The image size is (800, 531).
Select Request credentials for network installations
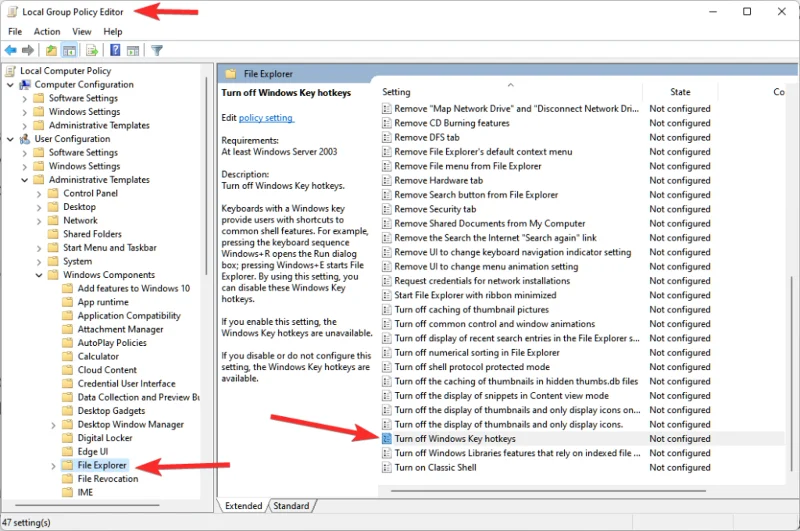click(x=482, y=281)
